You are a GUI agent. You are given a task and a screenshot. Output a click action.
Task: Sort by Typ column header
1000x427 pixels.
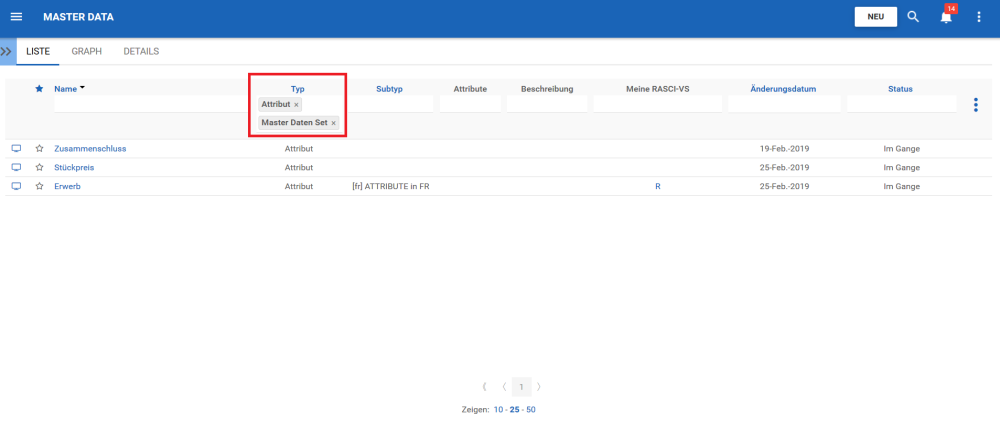298,89
